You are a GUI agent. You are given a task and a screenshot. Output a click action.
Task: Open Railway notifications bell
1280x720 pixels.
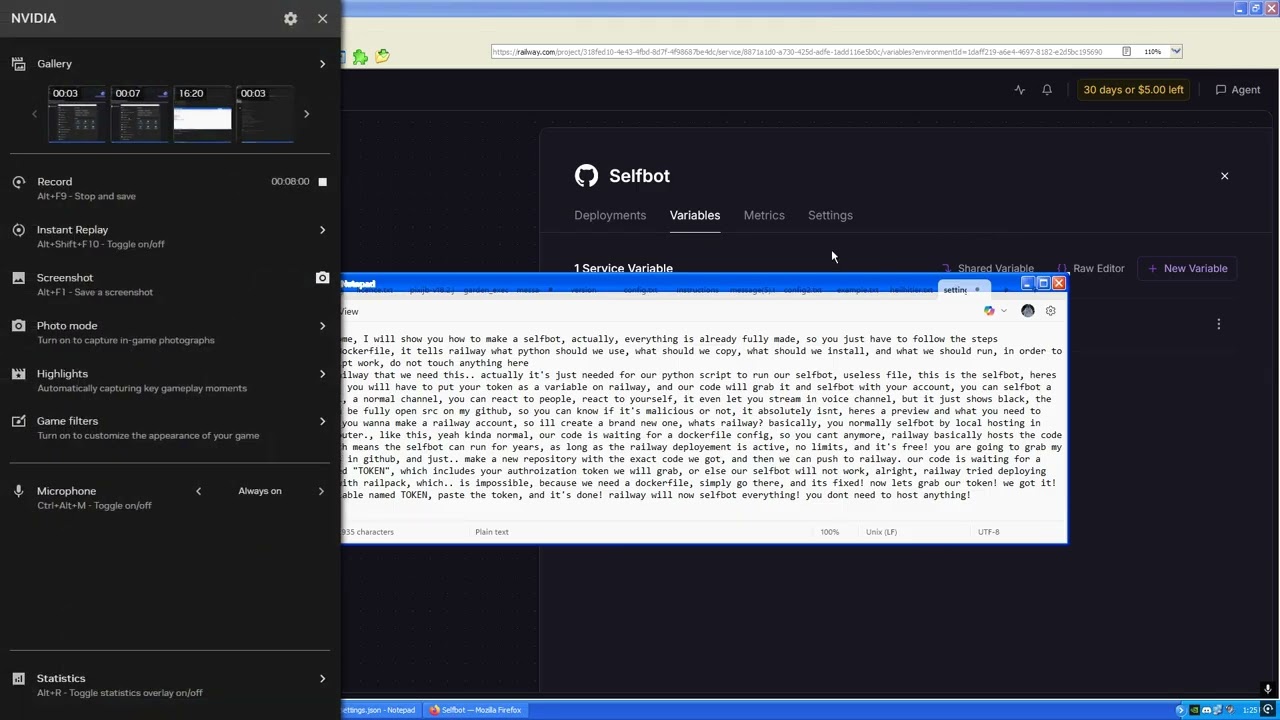[1047, 90]
